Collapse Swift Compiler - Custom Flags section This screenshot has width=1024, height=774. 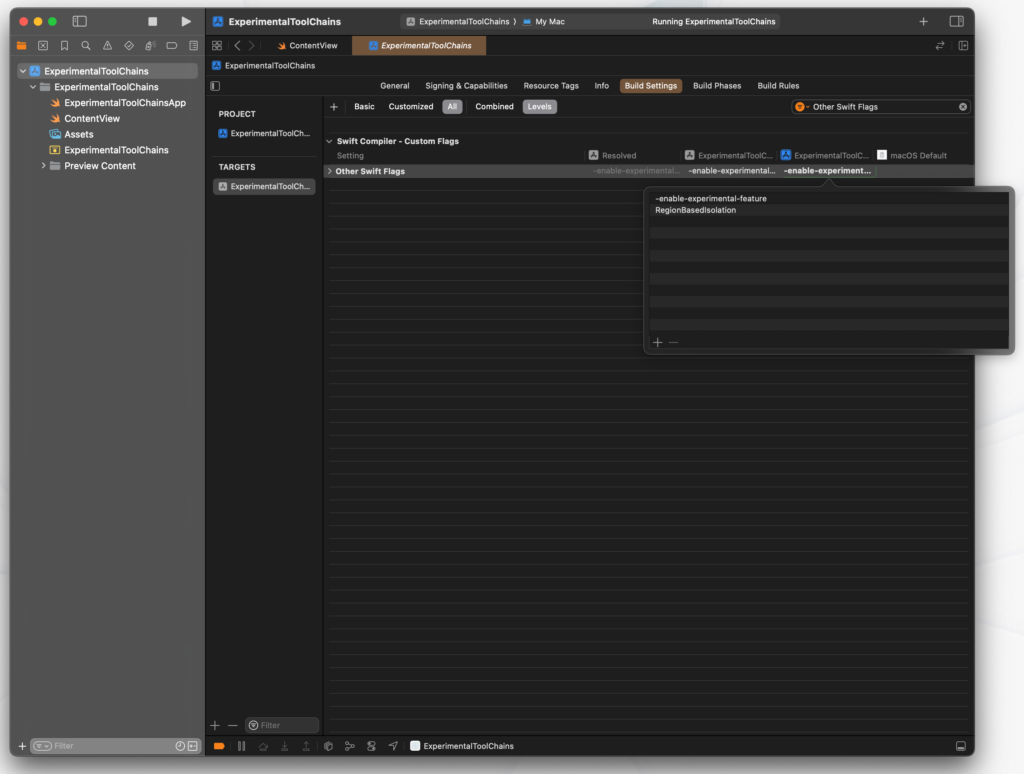point(329,141)
